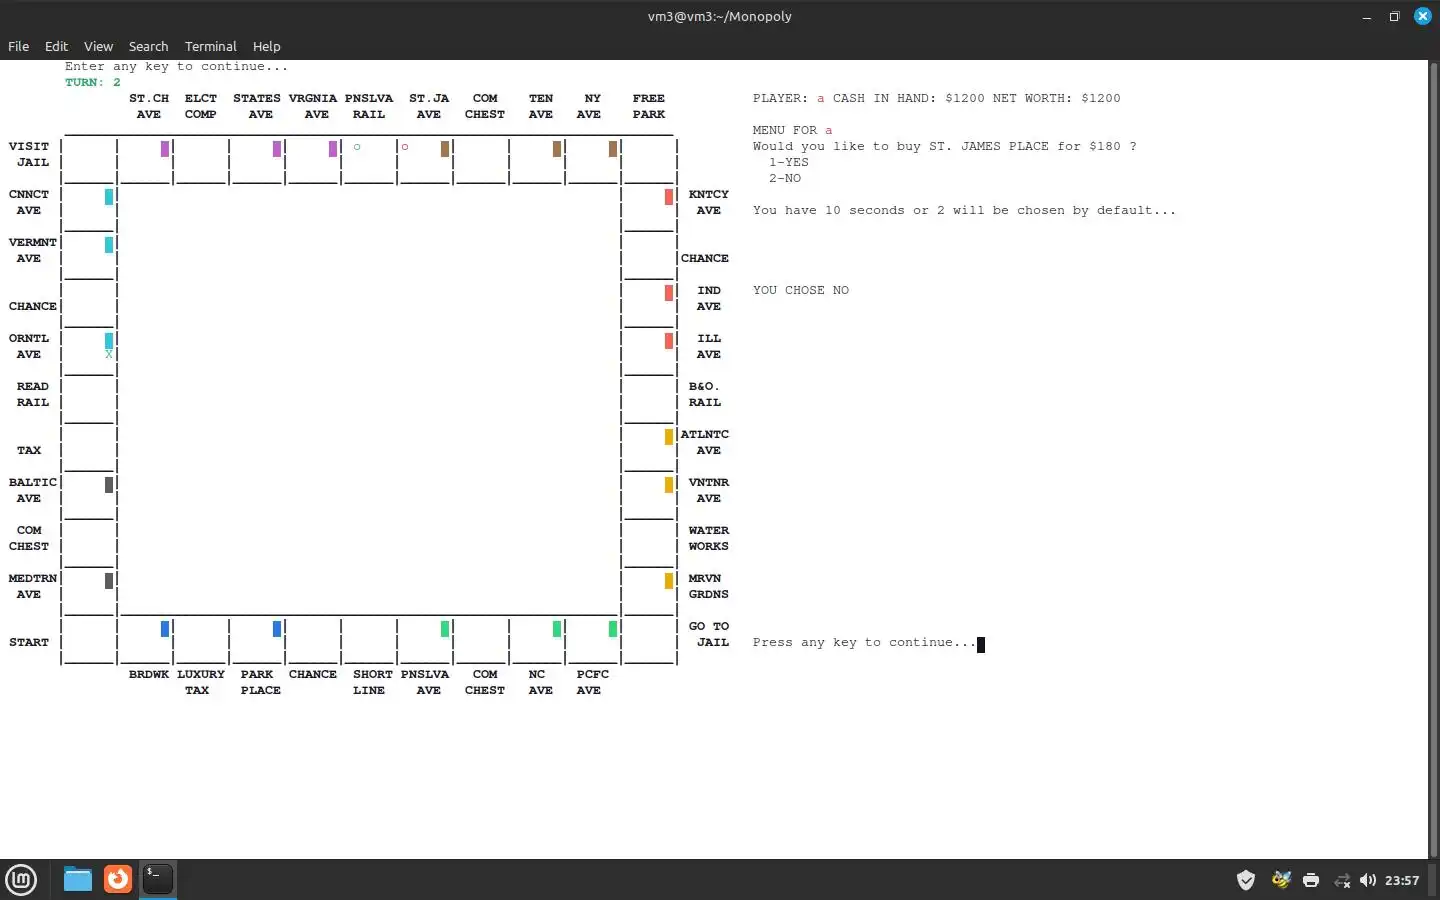The width and height of the screenshot is (1440, 900).
Task: Click brown marker on NY AVE square
Action: tap(613, 149)
